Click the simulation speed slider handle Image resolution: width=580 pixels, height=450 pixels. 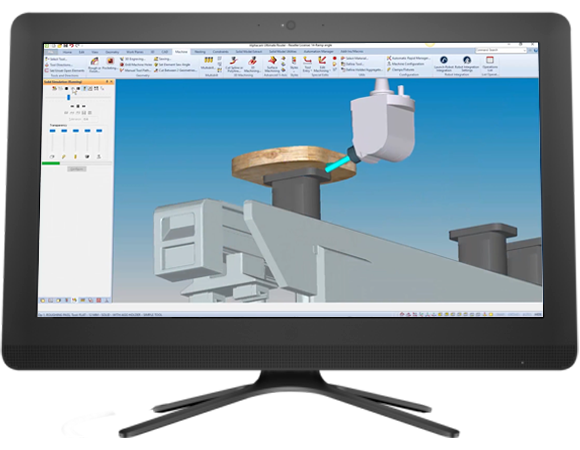[68, 97]
